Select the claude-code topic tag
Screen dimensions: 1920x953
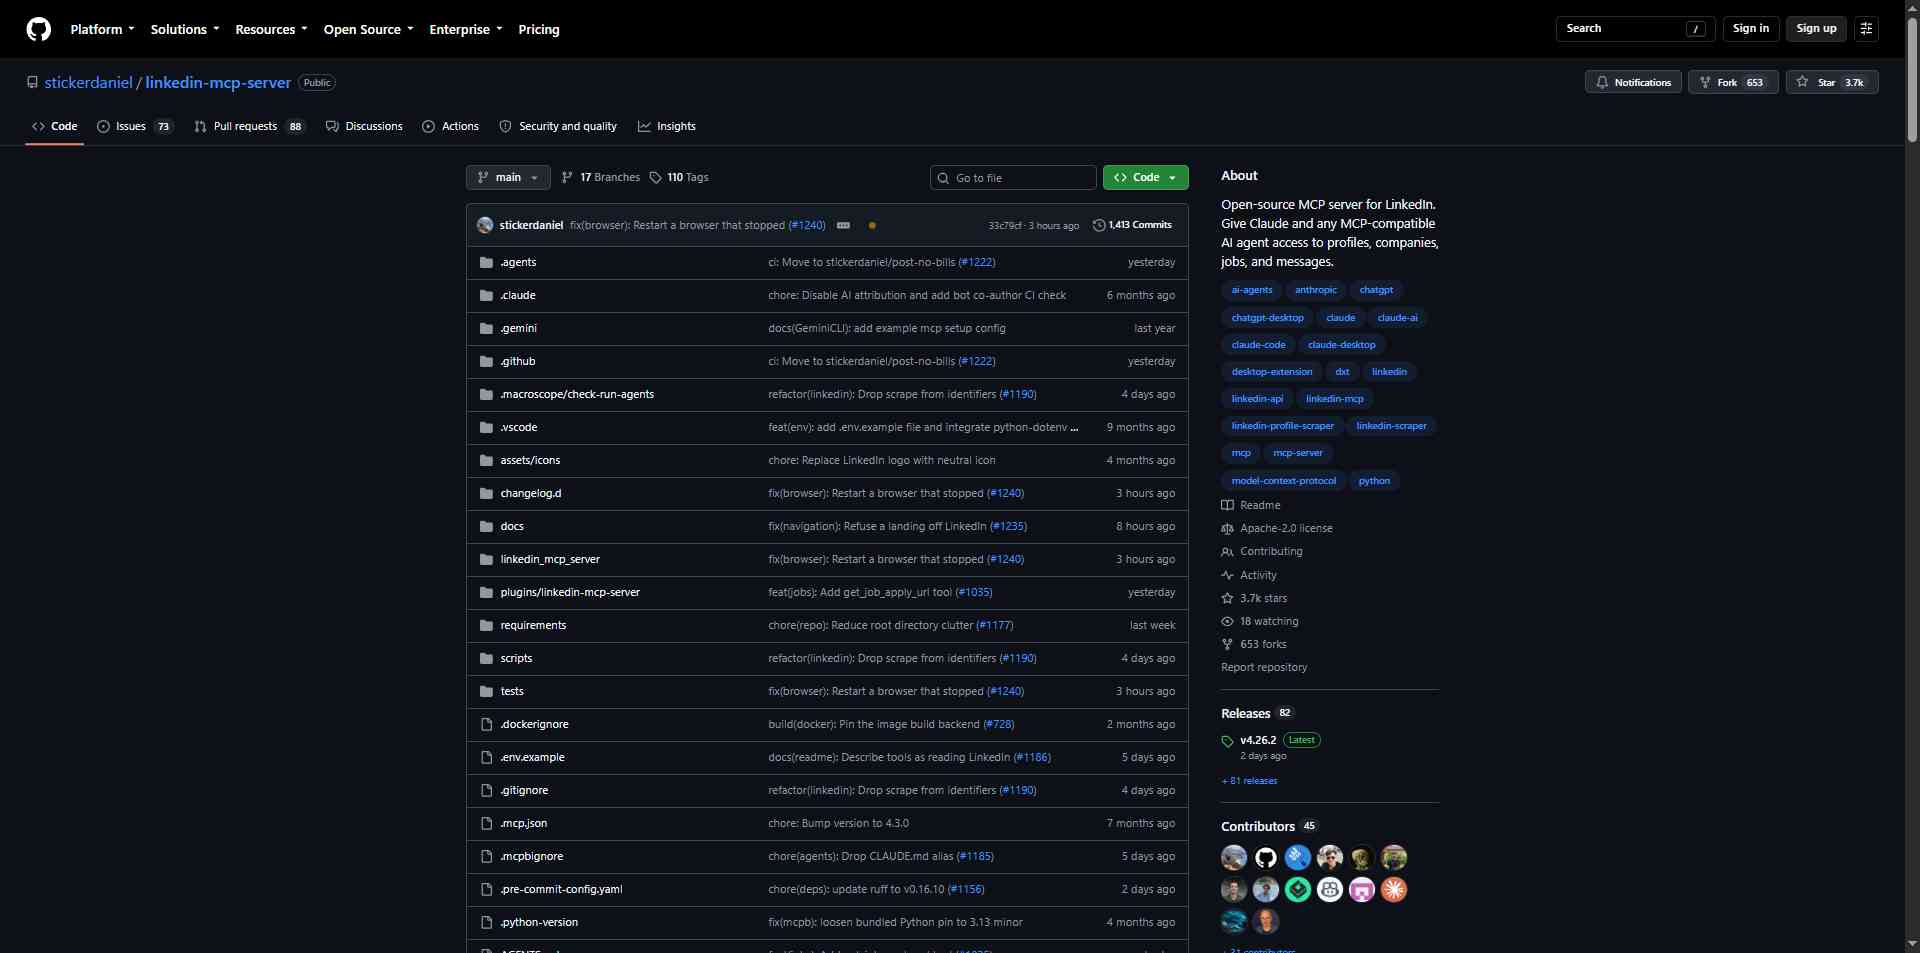tap(1258, 344)
